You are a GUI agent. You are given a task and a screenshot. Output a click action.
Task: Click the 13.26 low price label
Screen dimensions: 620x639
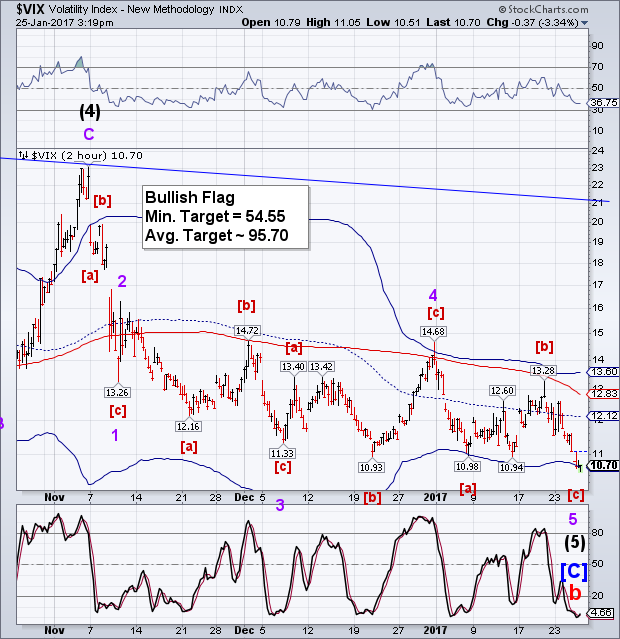point(117,392)
